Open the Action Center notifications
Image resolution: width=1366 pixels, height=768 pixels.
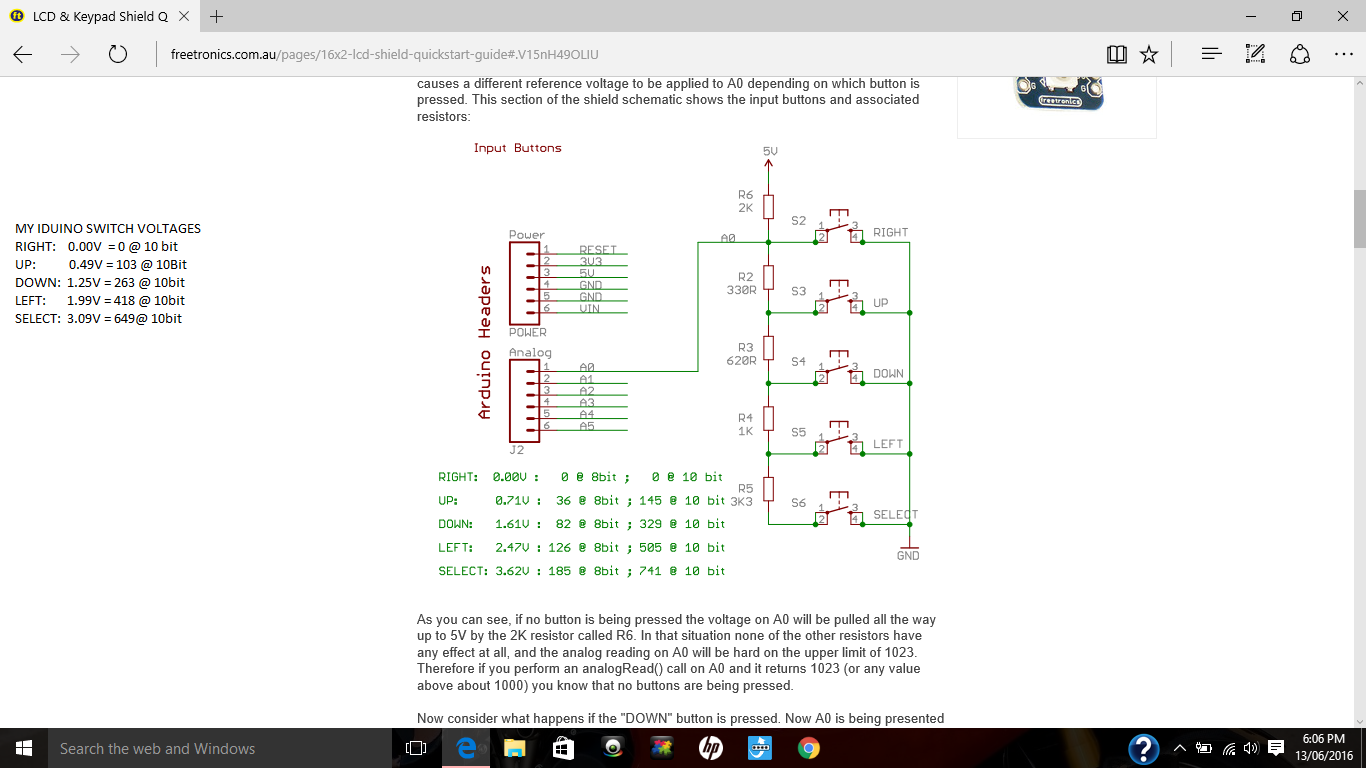pos(1276,748)
